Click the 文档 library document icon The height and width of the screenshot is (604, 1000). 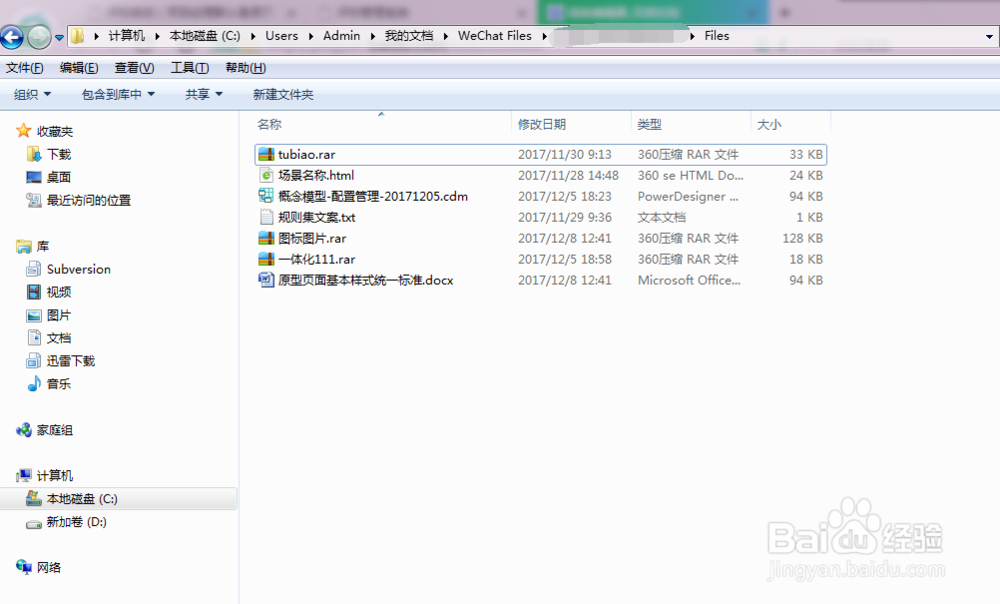pos(34,338)
